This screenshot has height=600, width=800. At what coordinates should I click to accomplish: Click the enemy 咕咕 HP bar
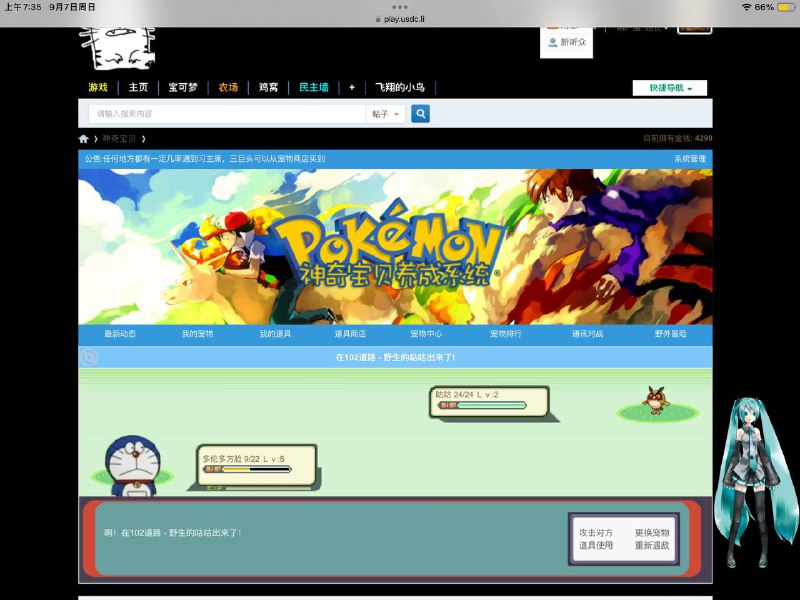click(490, 406)
